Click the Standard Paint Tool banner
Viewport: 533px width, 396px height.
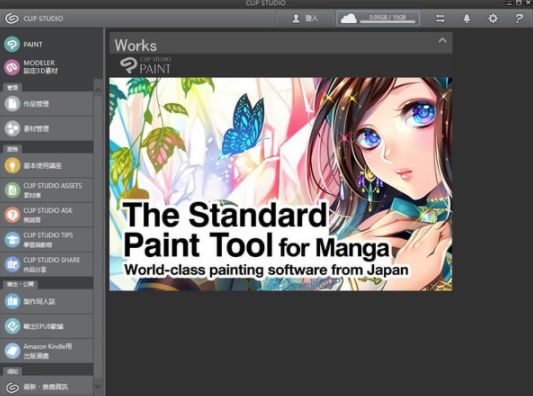click(280, 184)
